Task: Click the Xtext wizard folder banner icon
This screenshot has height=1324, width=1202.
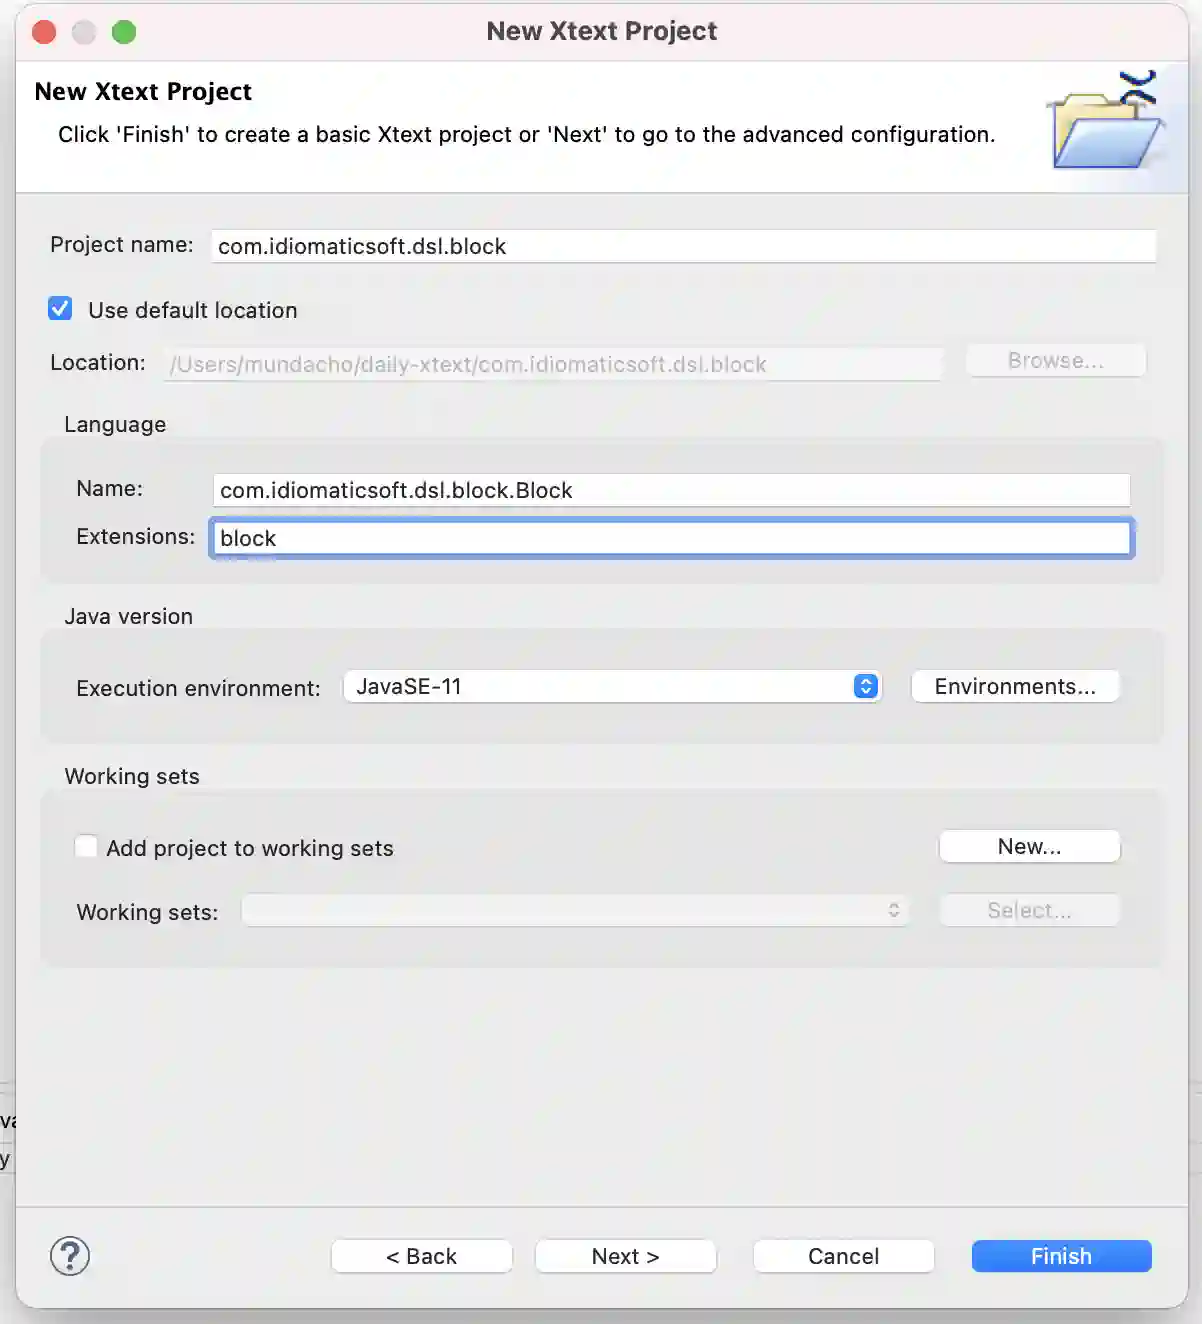Action: (x=1104, y=122)
